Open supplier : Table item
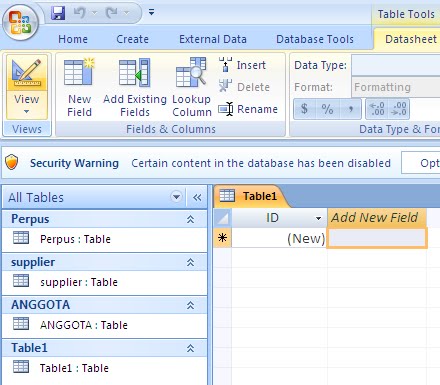The height and width of the screenshot is (385, 440). 104,282
